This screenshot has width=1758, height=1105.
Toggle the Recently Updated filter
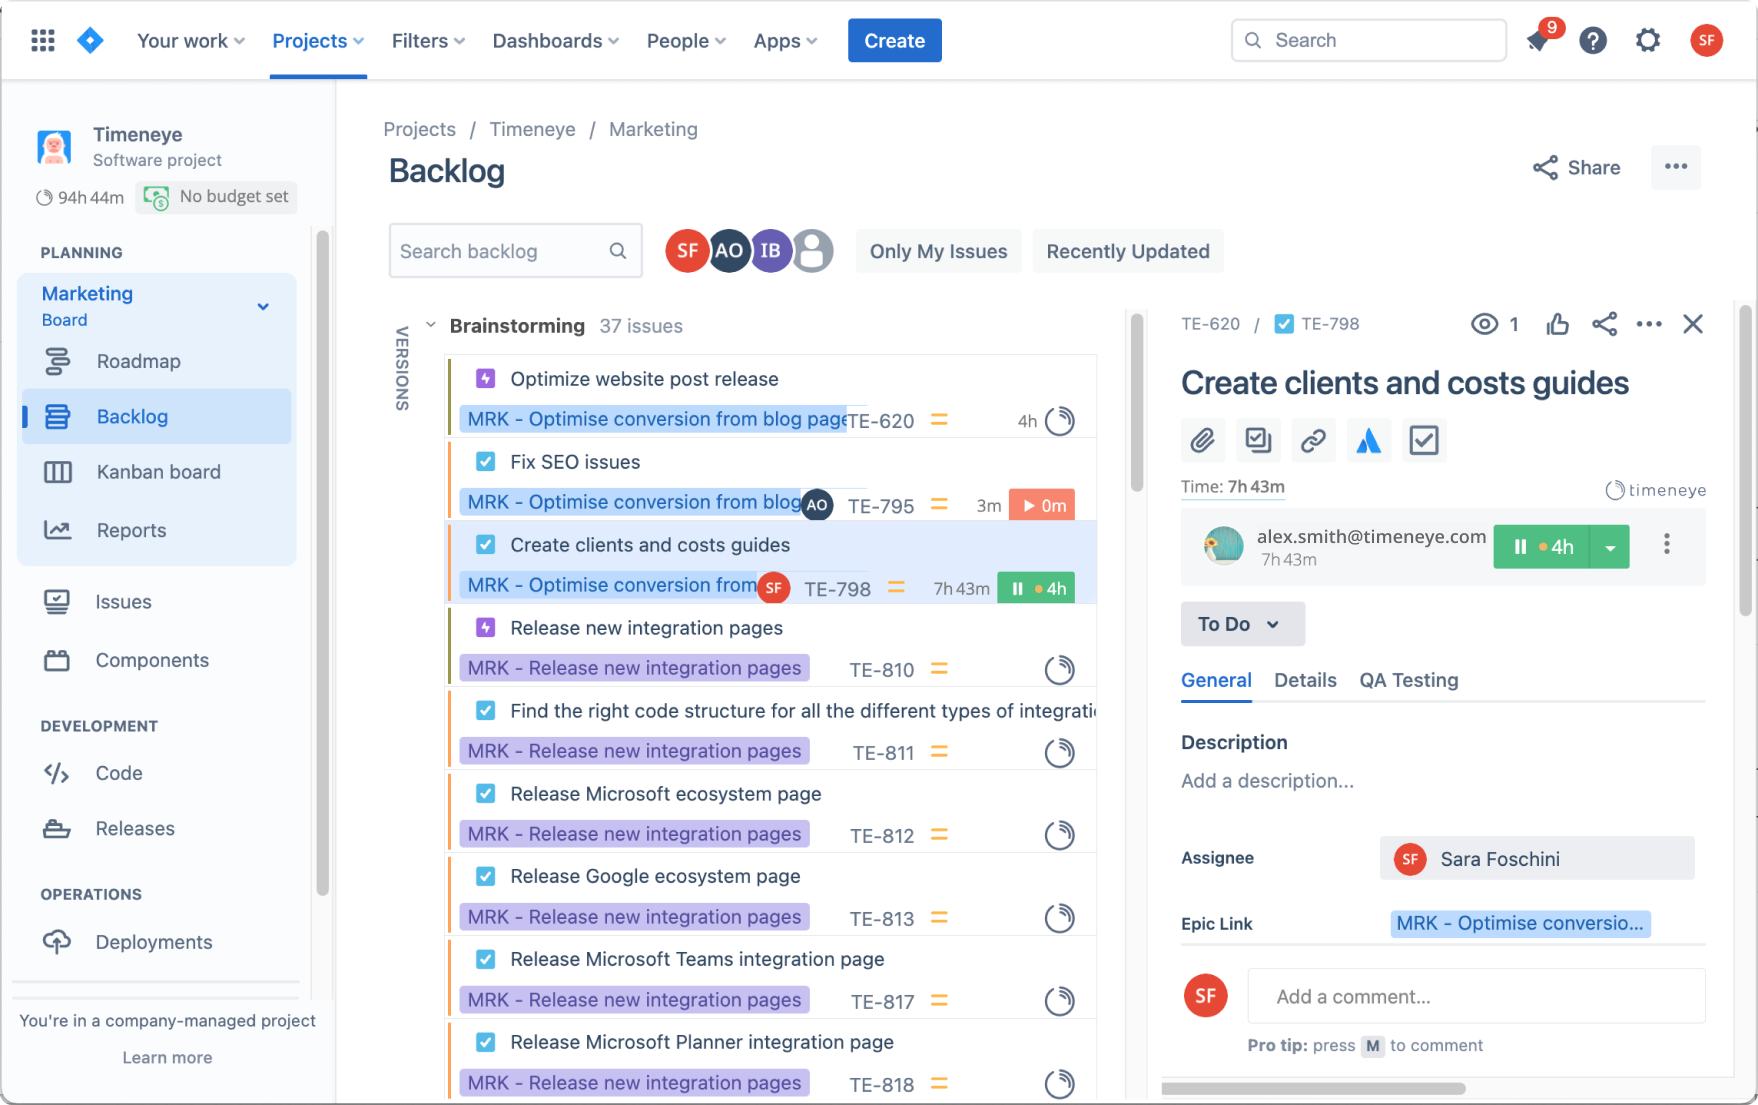click(x=1127, y=251)
